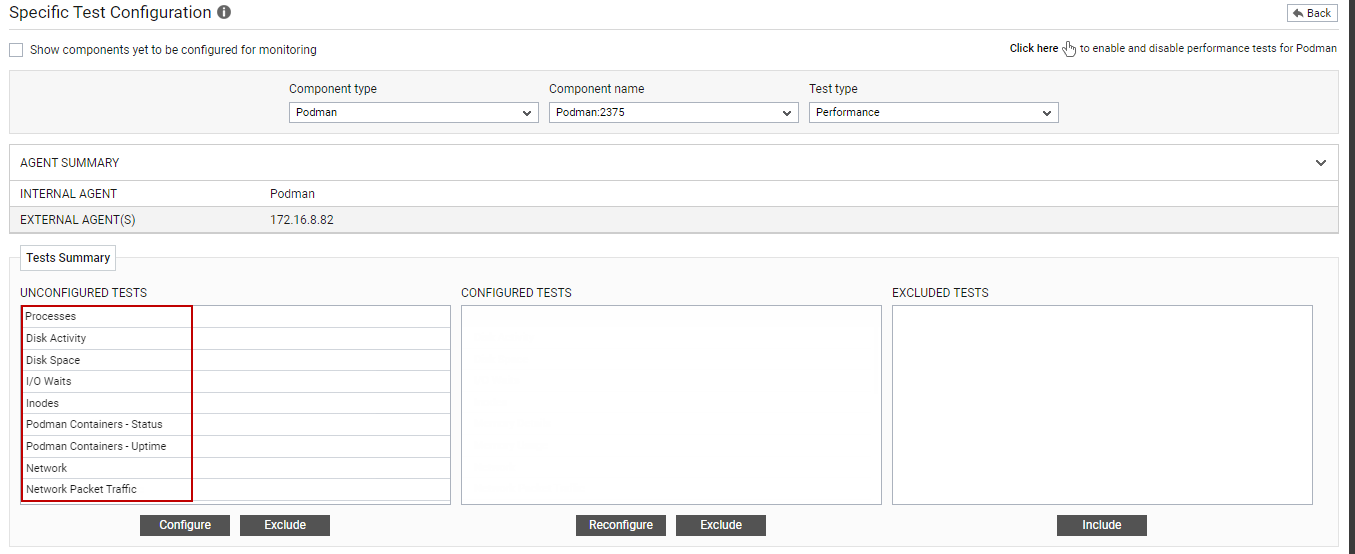1355x554 pixels.
Task: Click Configure button under unconfigured tests
Action: (x=185, y=525)
